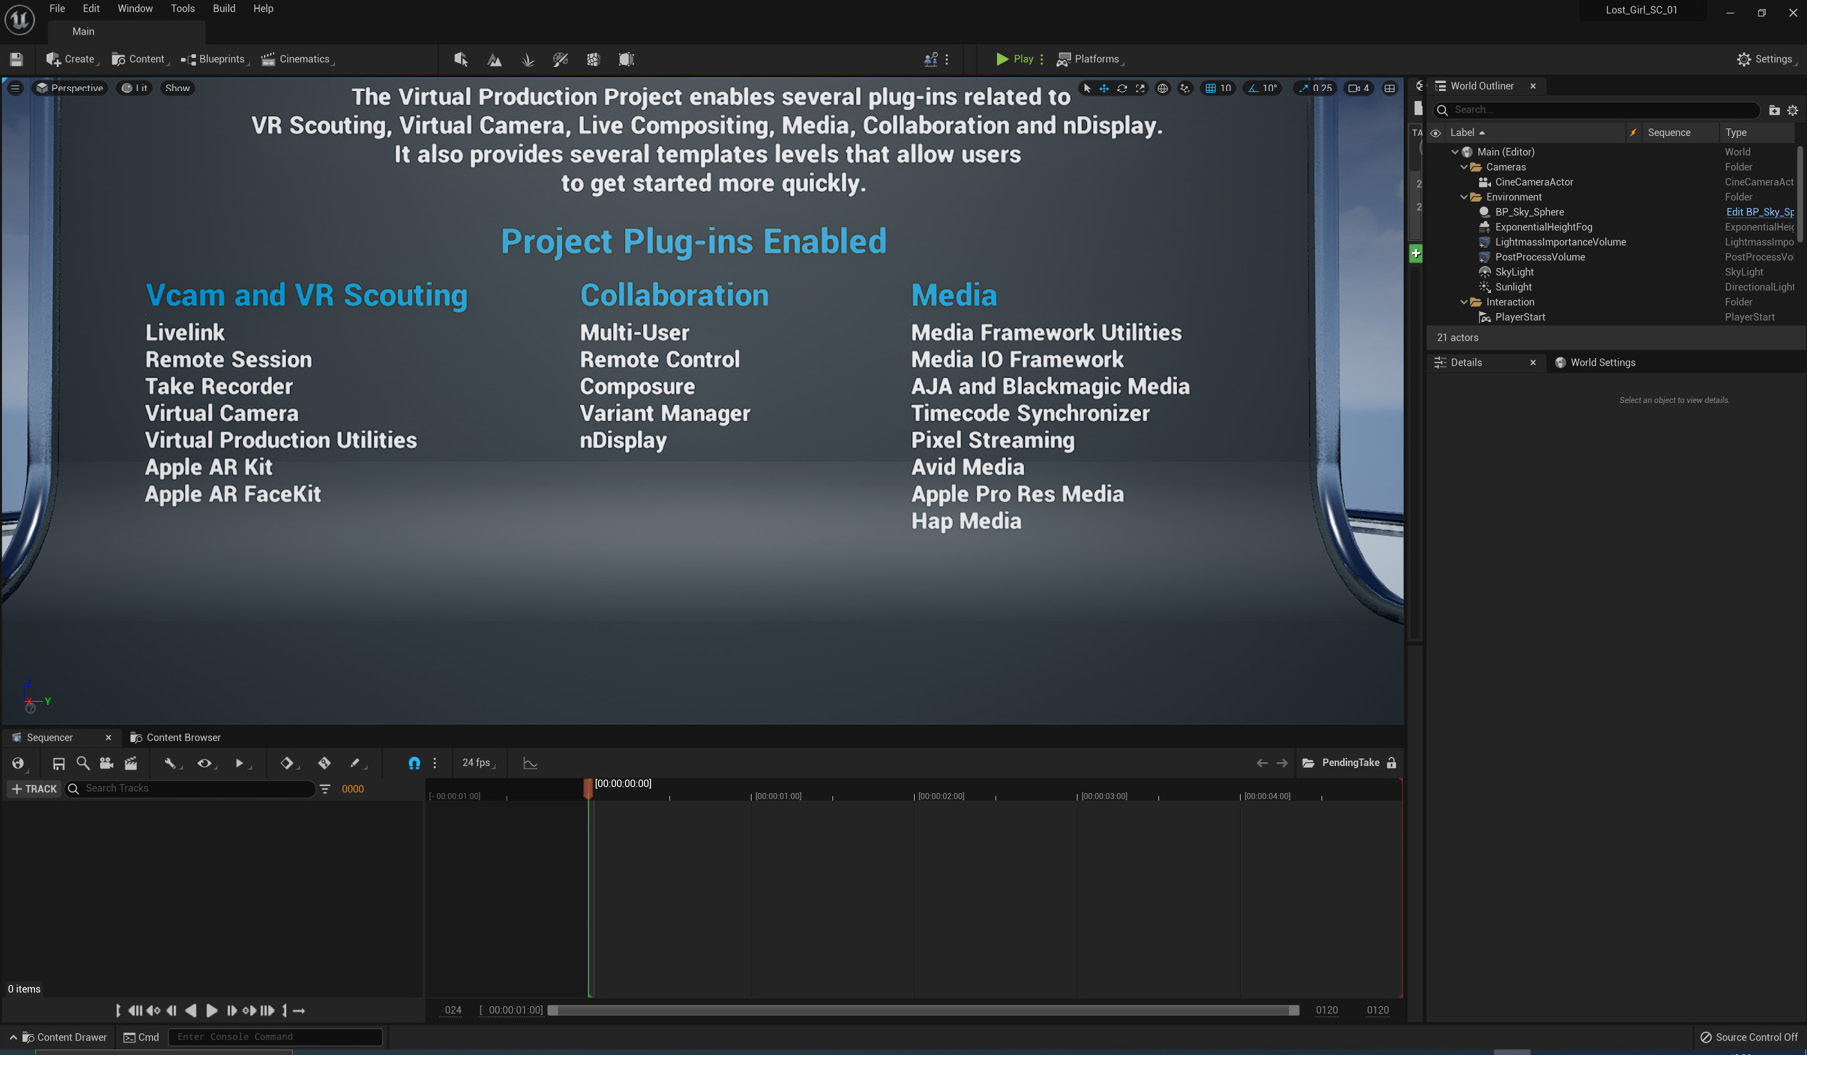The width and height of the screenshot is (1825, 1065).
Task: Click the green plus button beside the viewport
Action: point(1415,254)
